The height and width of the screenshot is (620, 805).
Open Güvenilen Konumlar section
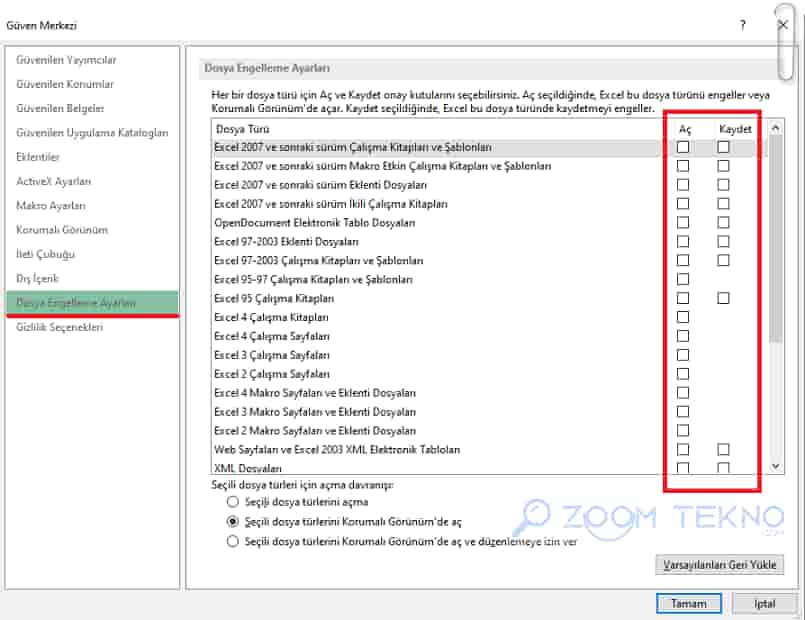point(65,84)
